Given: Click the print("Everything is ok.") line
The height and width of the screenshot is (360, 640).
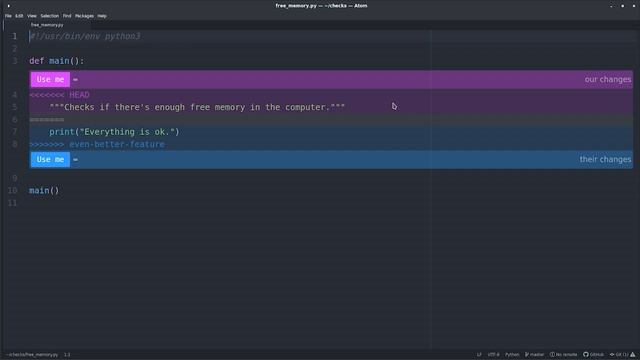Looking at the screenshot, I should tap(114, 132).
